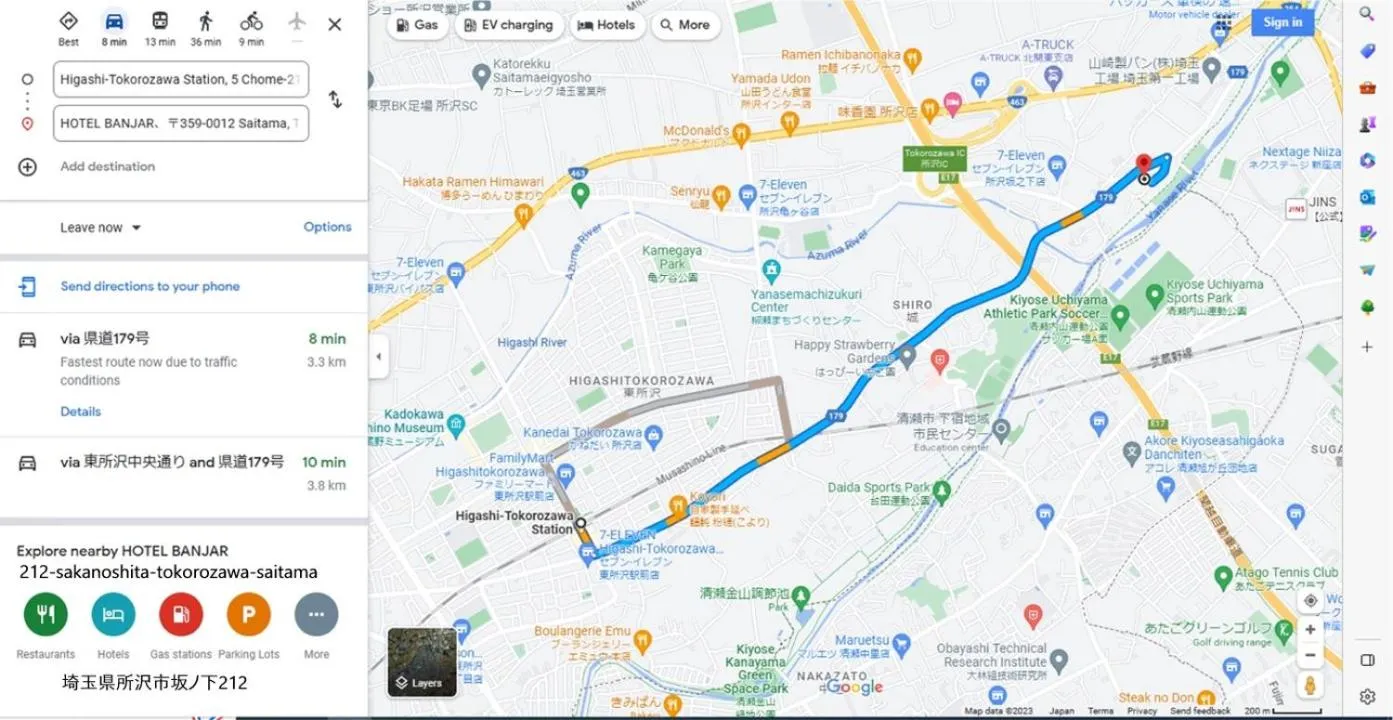
Task: Zoom in the map with plus
Action: [1310, 630]
